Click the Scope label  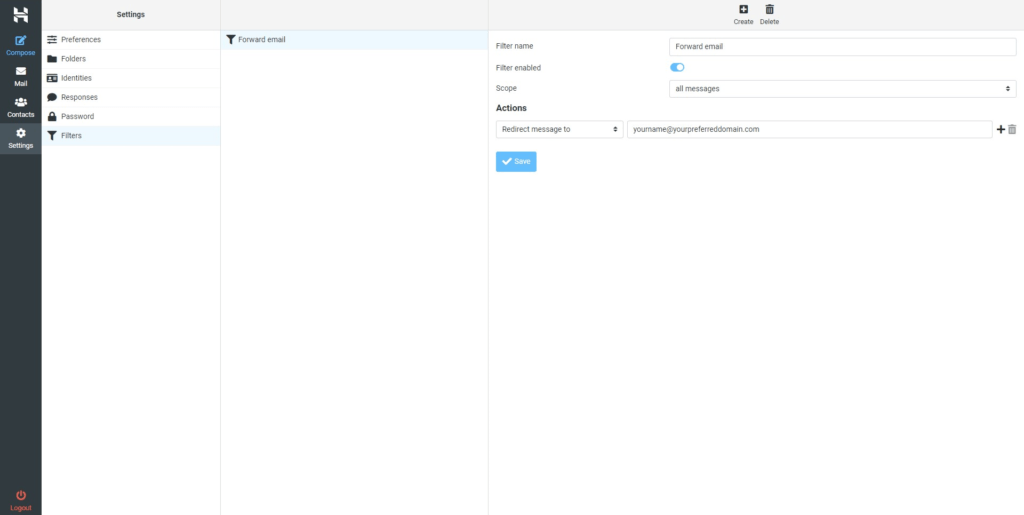[506, 88]
